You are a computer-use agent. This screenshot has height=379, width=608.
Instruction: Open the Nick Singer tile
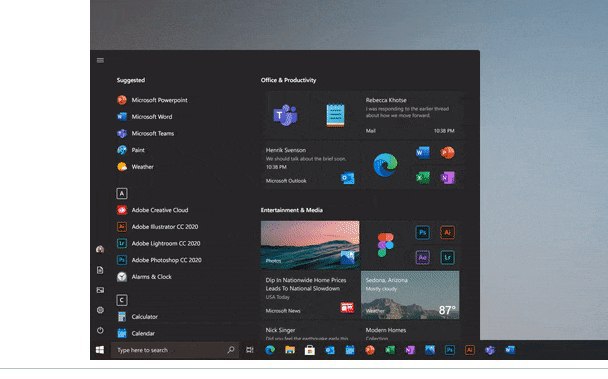[310, 331]
